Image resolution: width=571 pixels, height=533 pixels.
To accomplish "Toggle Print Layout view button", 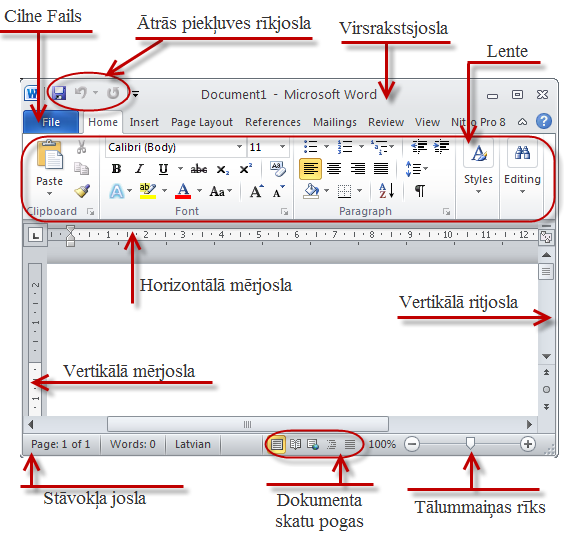I will (x=277, y=444).
